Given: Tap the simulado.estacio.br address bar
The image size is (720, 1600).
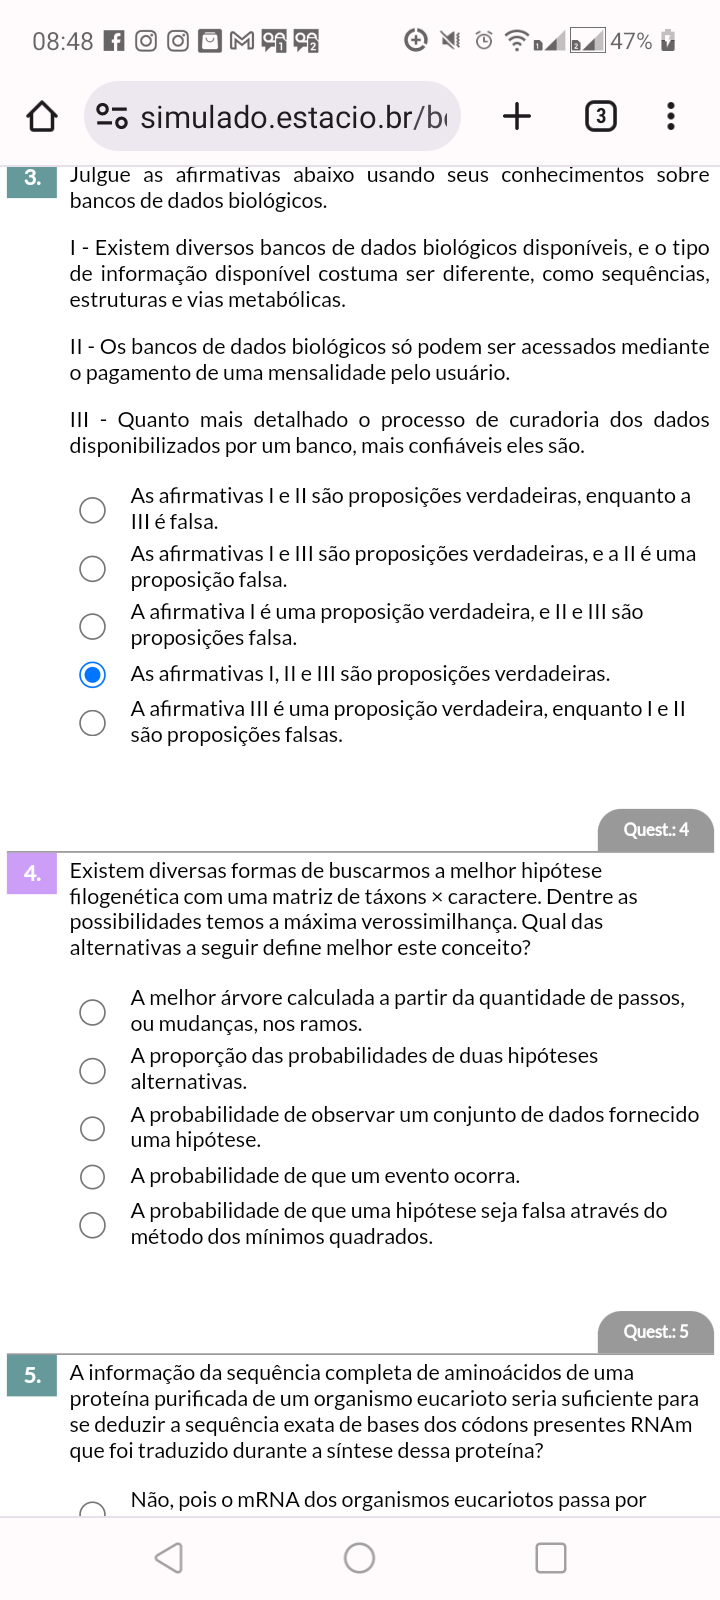Looking at the screenshot, I should [x=293, y=117].
